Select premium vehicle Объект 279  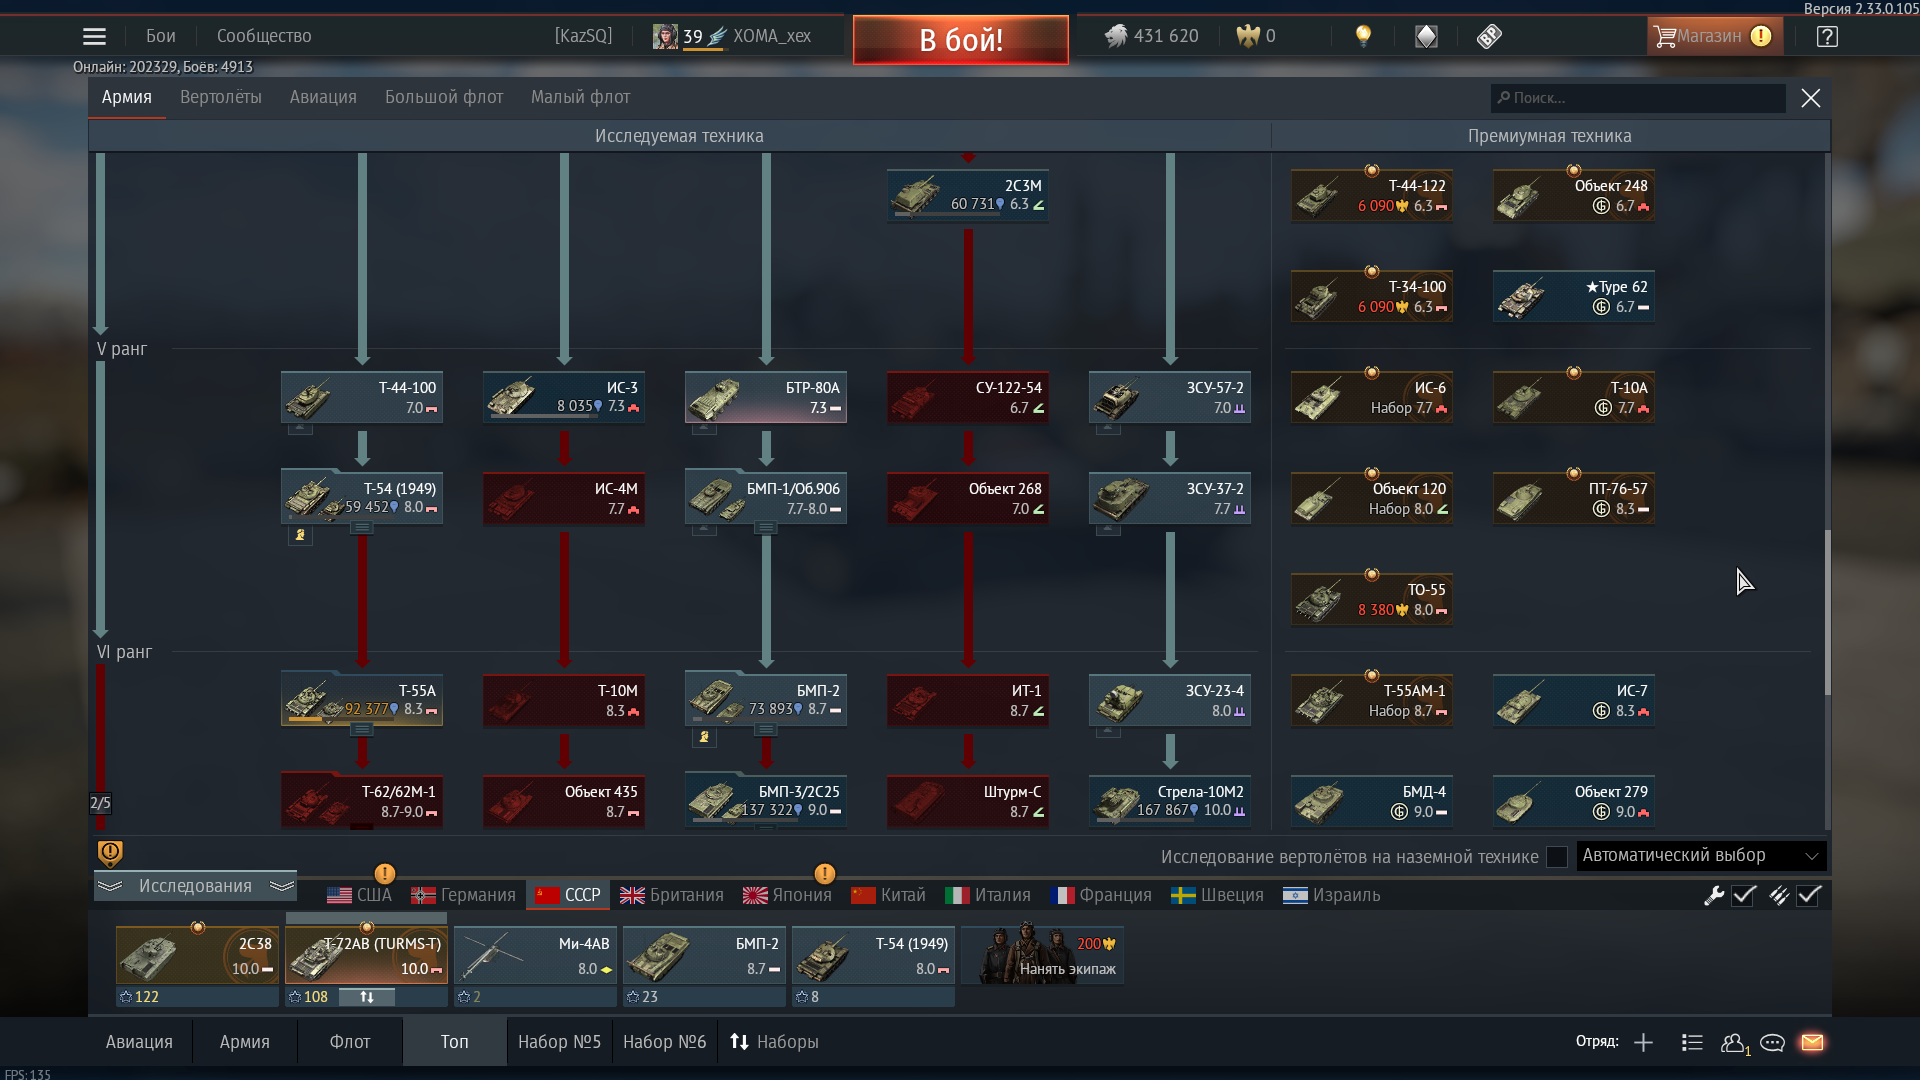click(x=1573, y=801)
